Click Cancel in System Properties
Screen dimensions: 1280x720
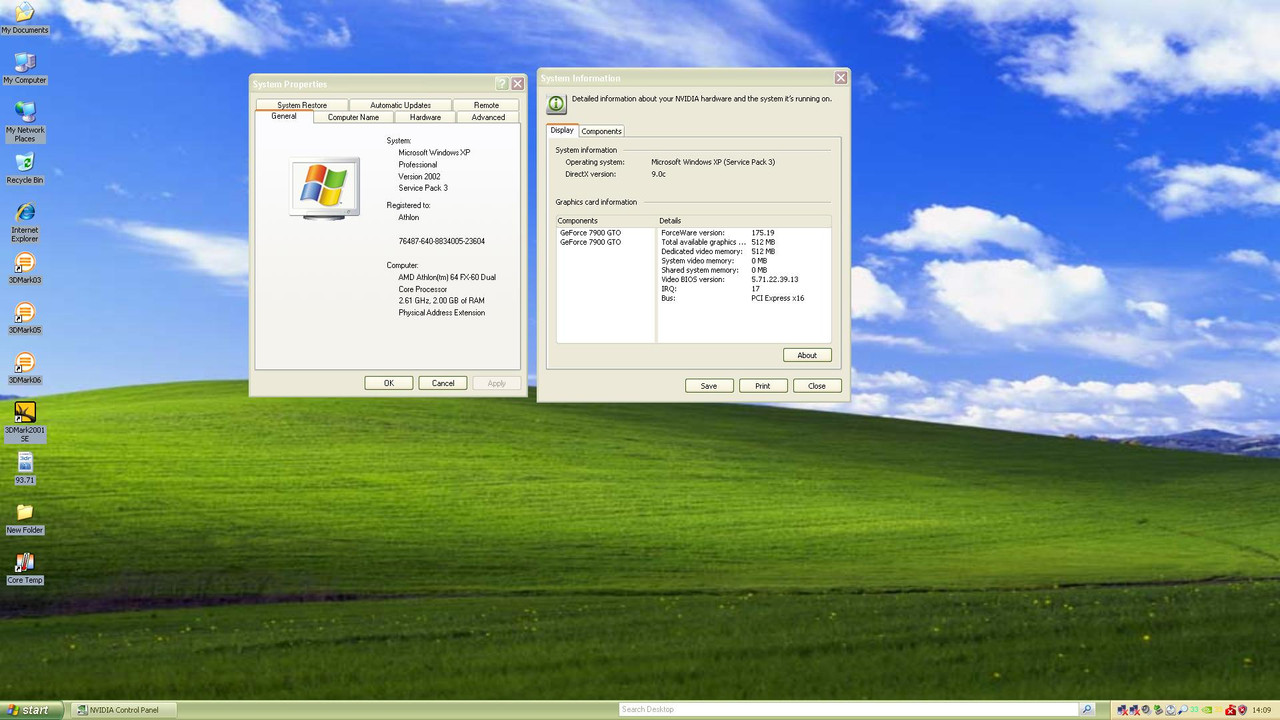[443, 383]
